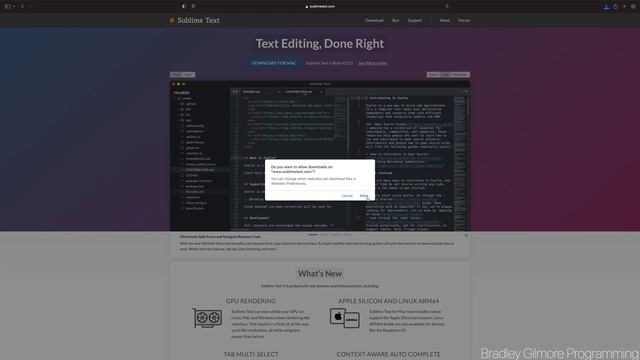The height and width of the screenshot is (360, 640).
Task: Click the reader icon beside the shield
Action: pyautogui.click(x=193, y=6)
